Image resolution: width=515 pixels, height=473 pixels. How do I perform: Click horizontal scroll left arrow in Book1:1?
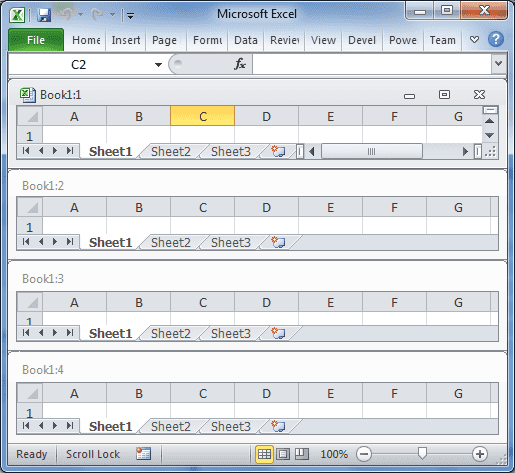[312, 152]
